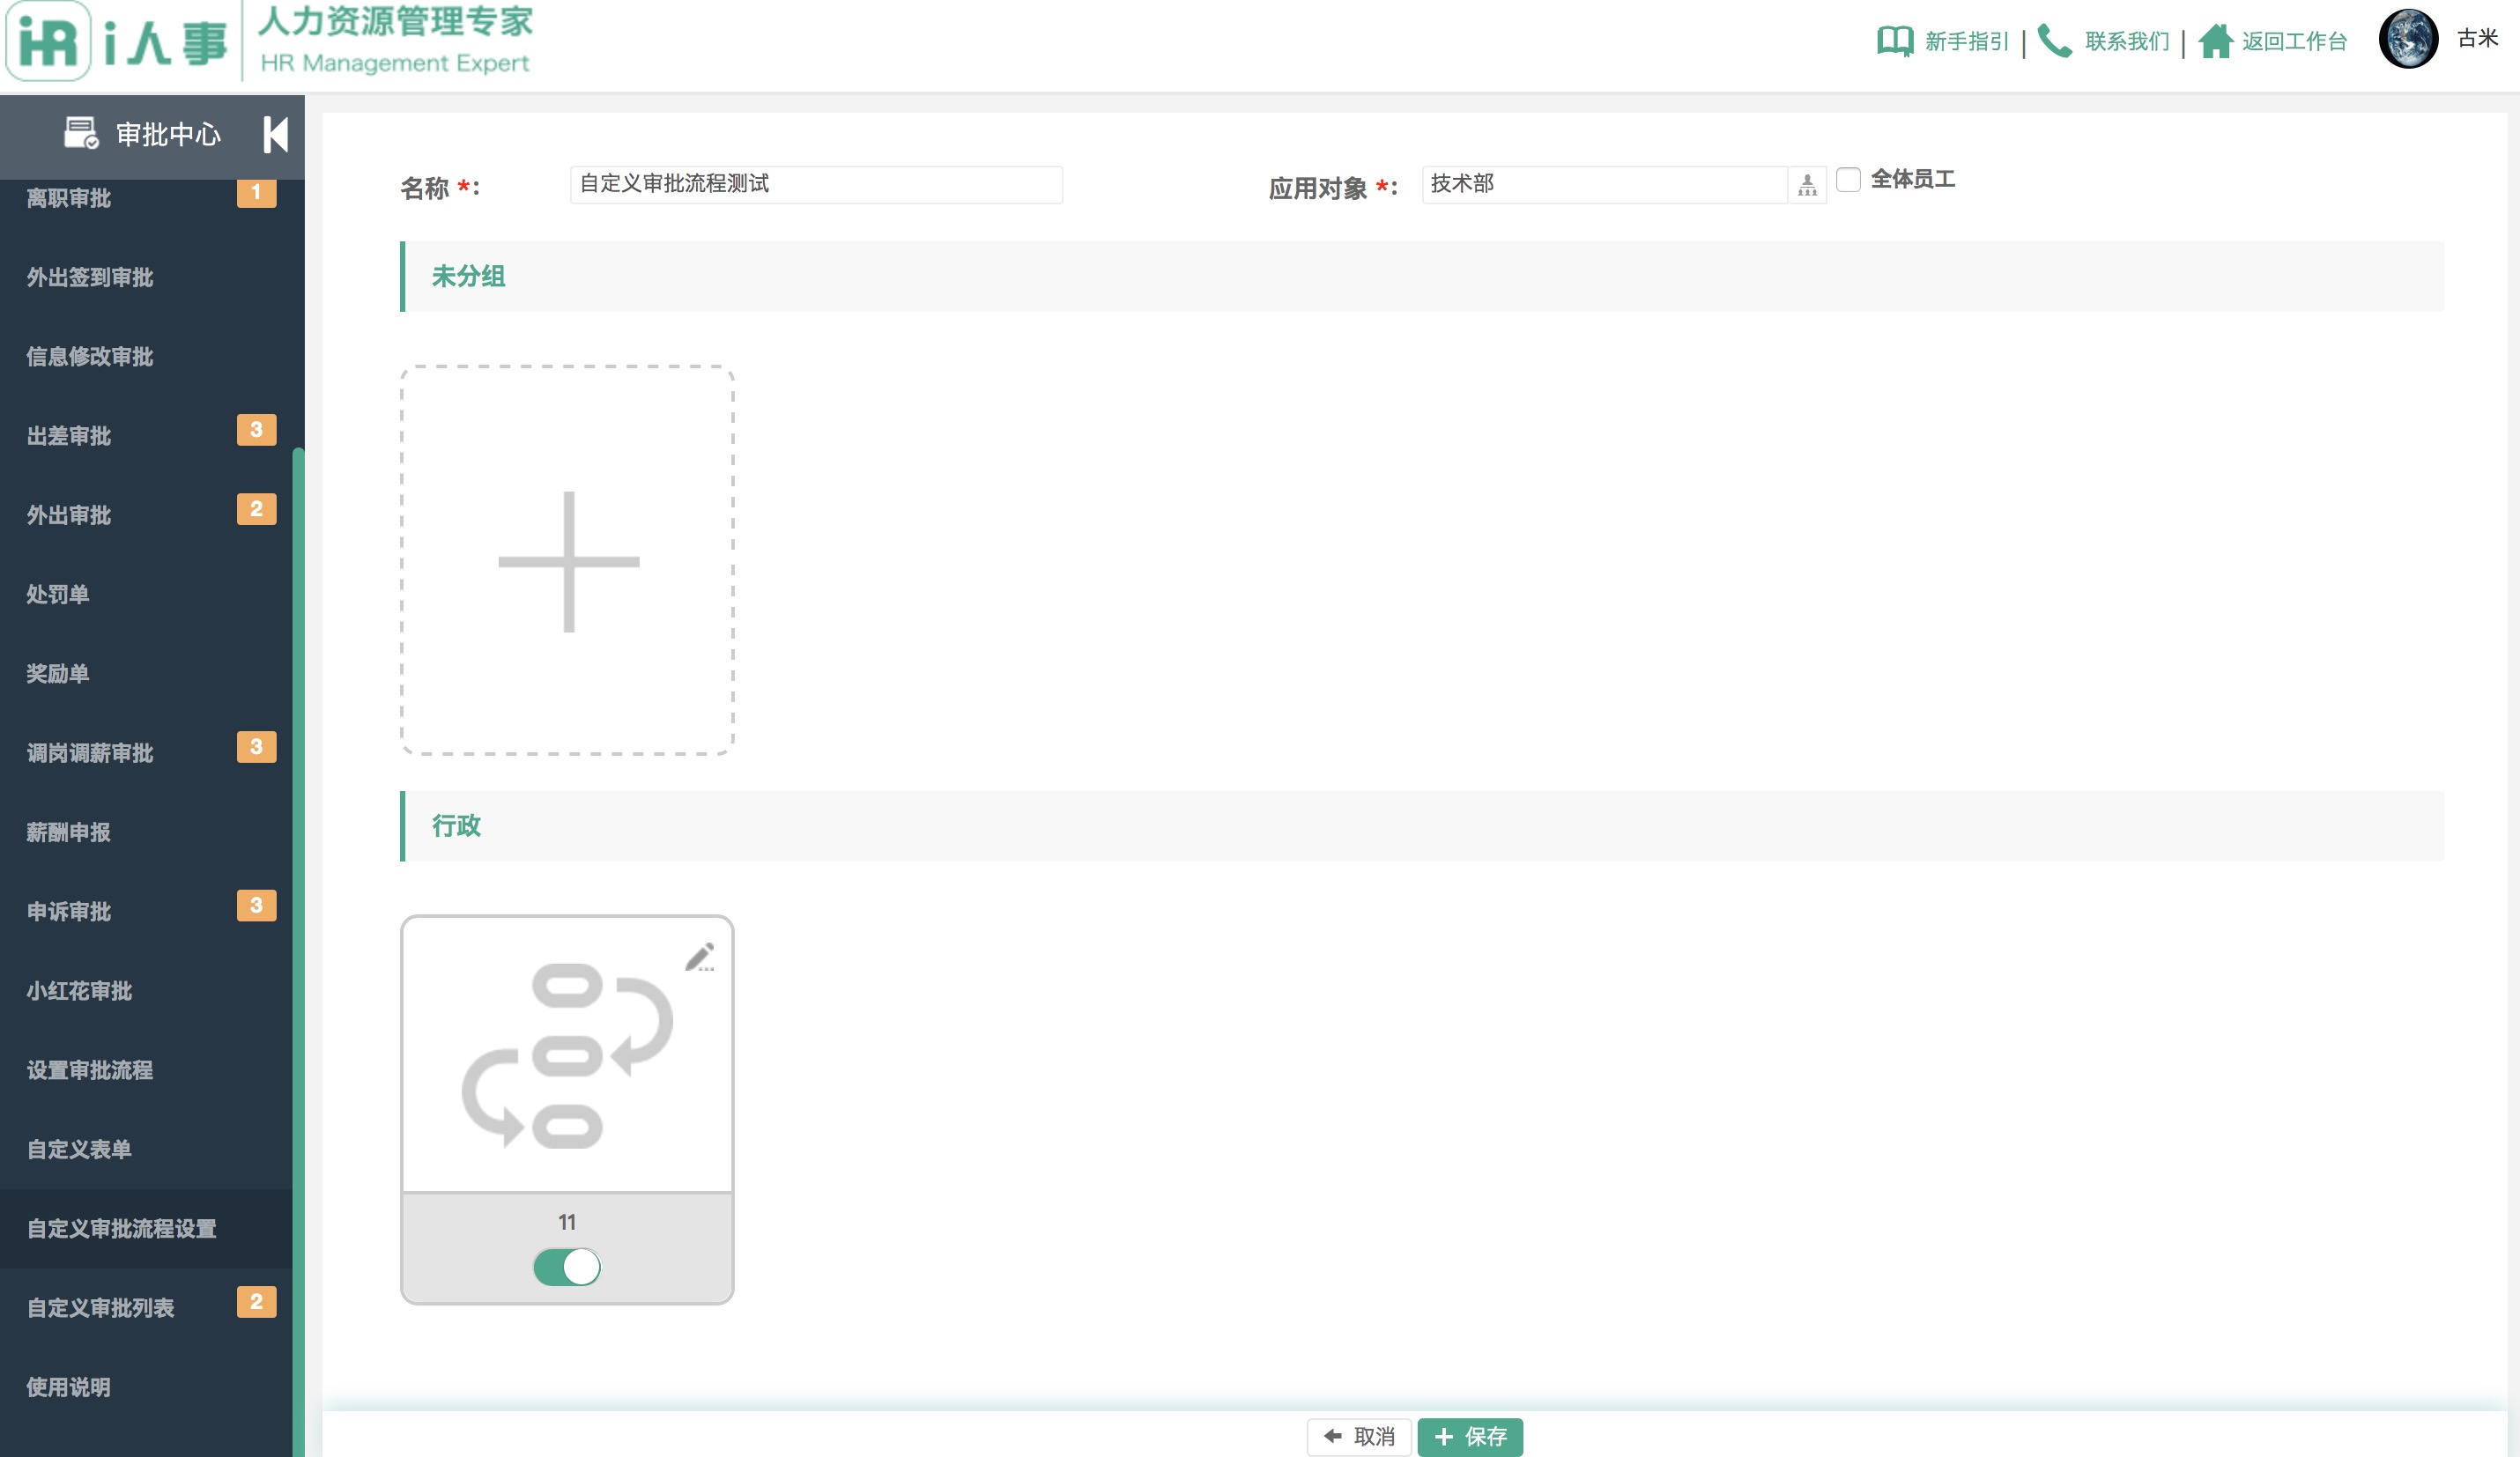Open the user avatar for 古米
Screen dimensions: 2520x1457
coord(2408,39)
